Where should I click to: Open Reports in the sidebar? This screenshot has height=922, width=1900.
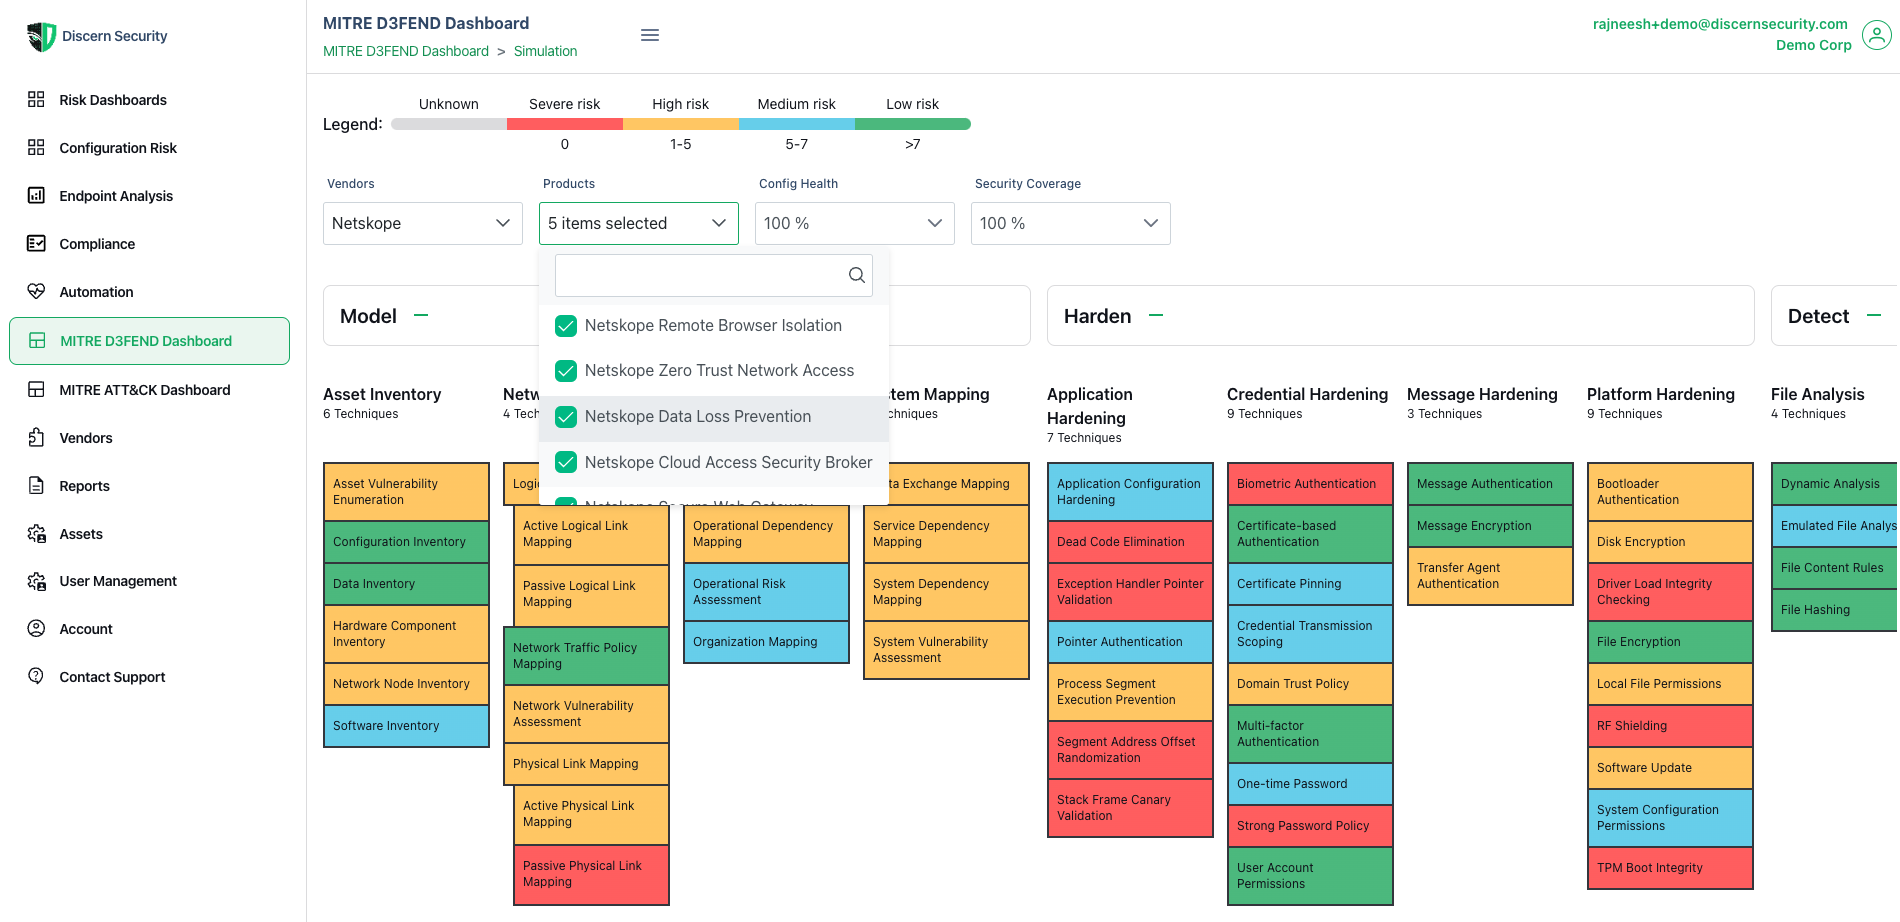(x=85, y=486)
